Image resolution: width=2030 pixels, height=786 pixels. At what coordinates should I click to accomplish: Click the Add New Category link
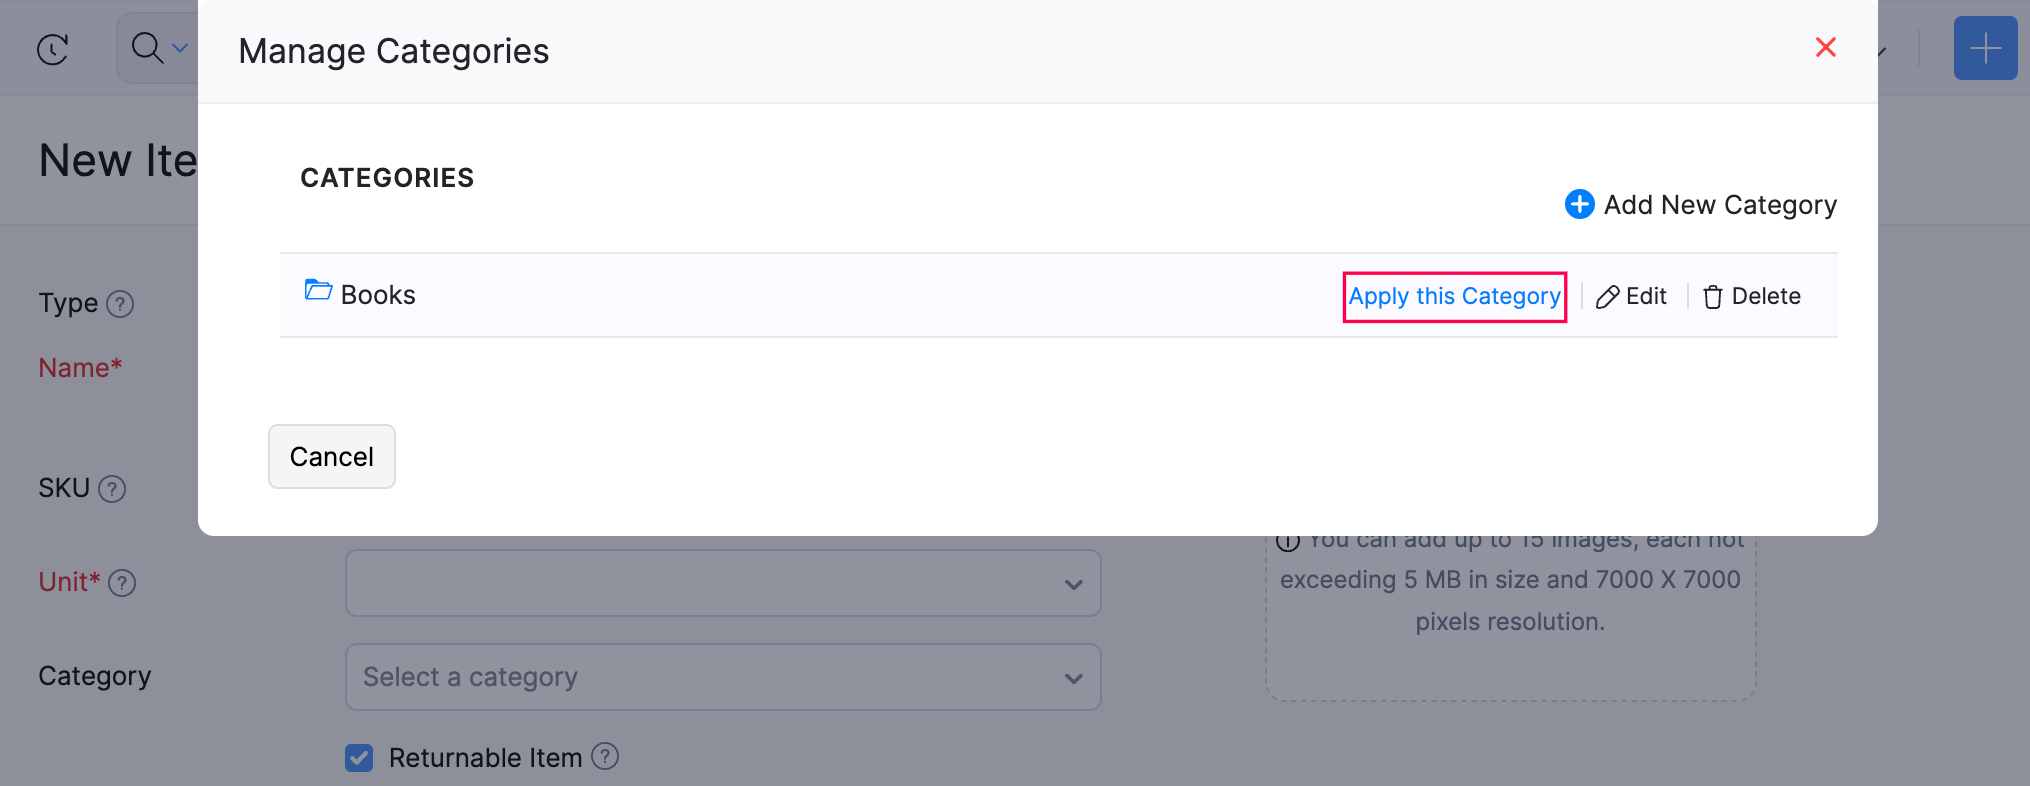1720,204
